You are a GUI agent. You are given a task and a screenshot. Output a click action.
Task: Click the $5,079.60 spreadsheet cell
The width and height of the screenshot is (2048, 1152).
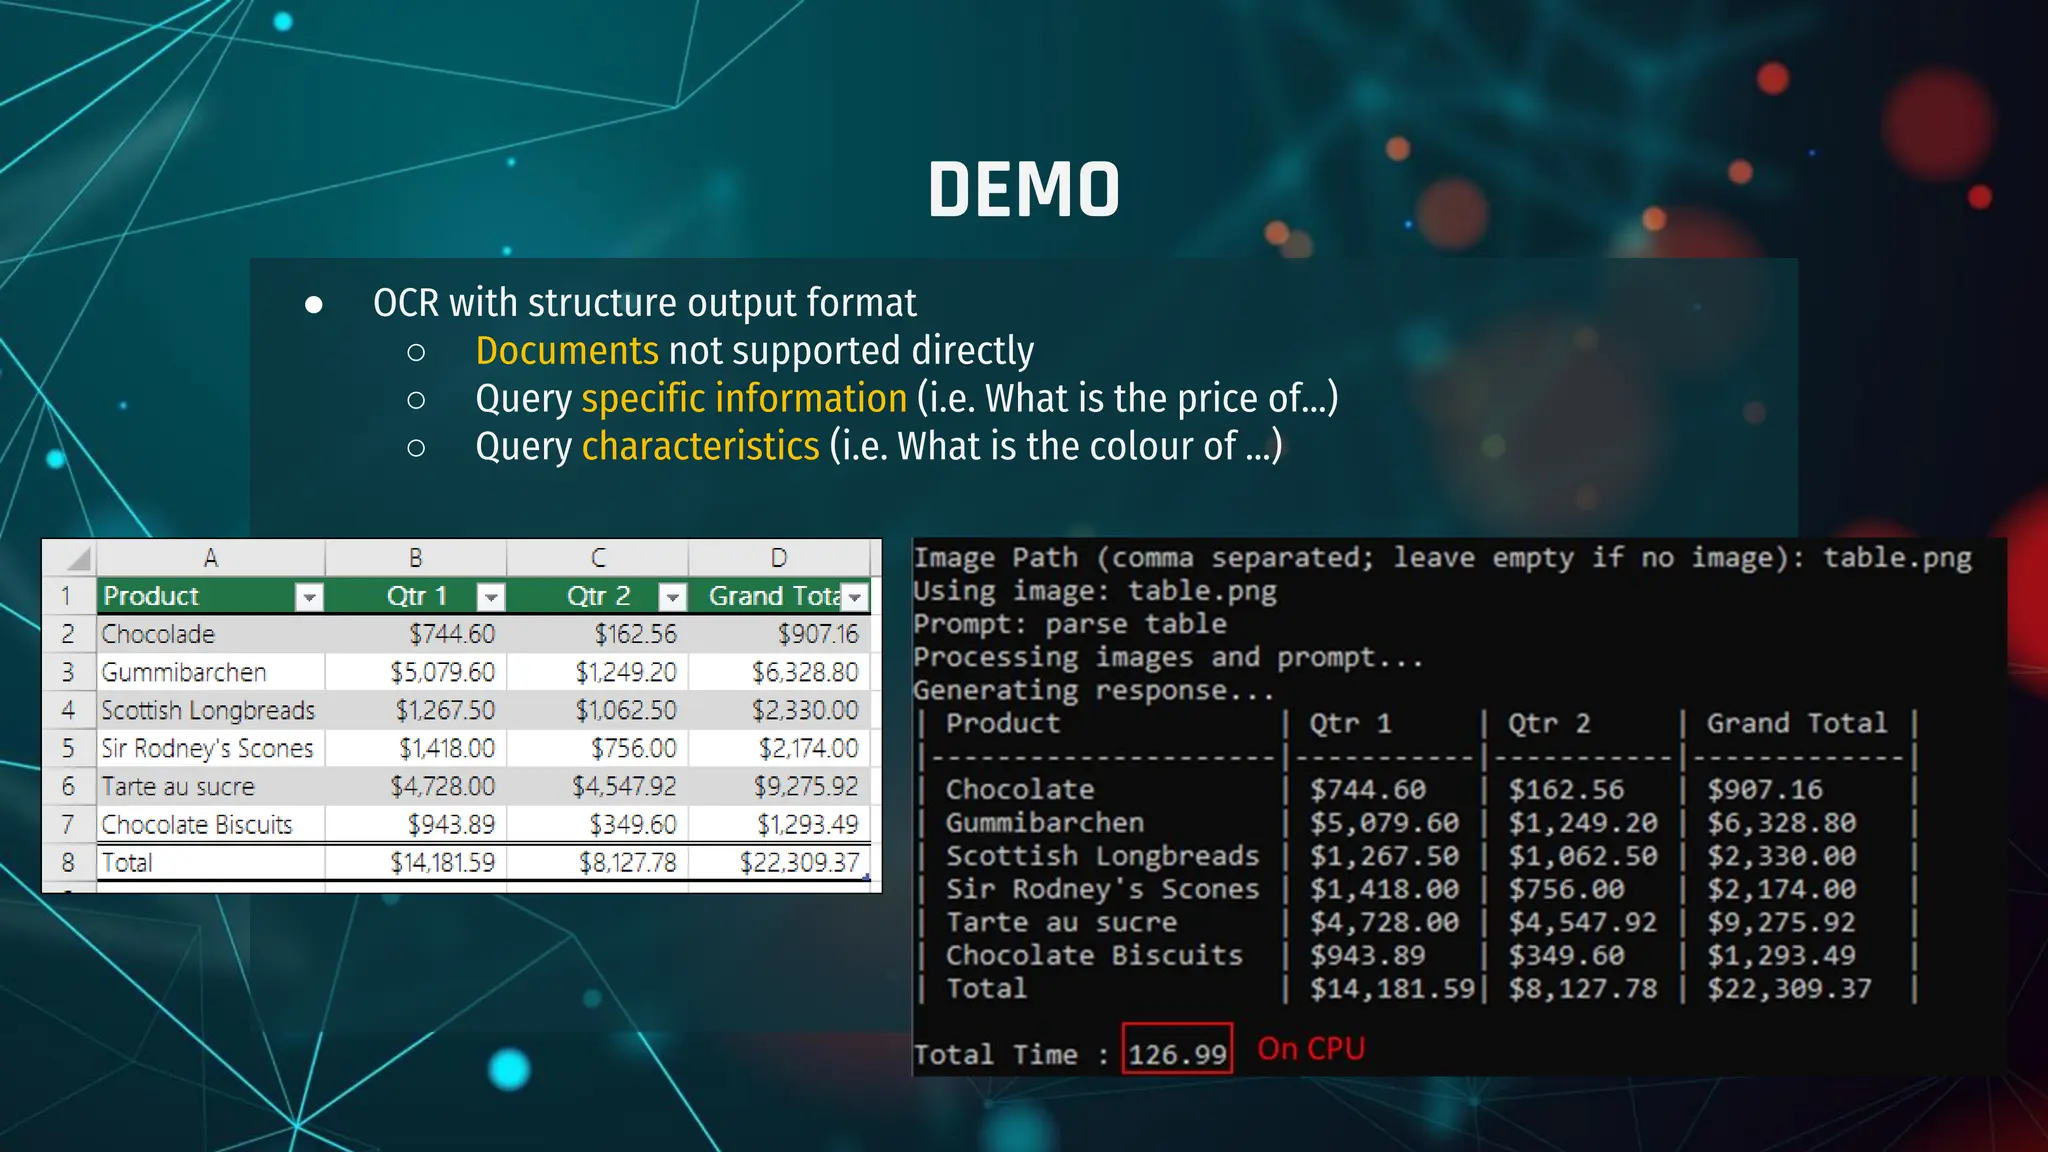click(416, 672)
